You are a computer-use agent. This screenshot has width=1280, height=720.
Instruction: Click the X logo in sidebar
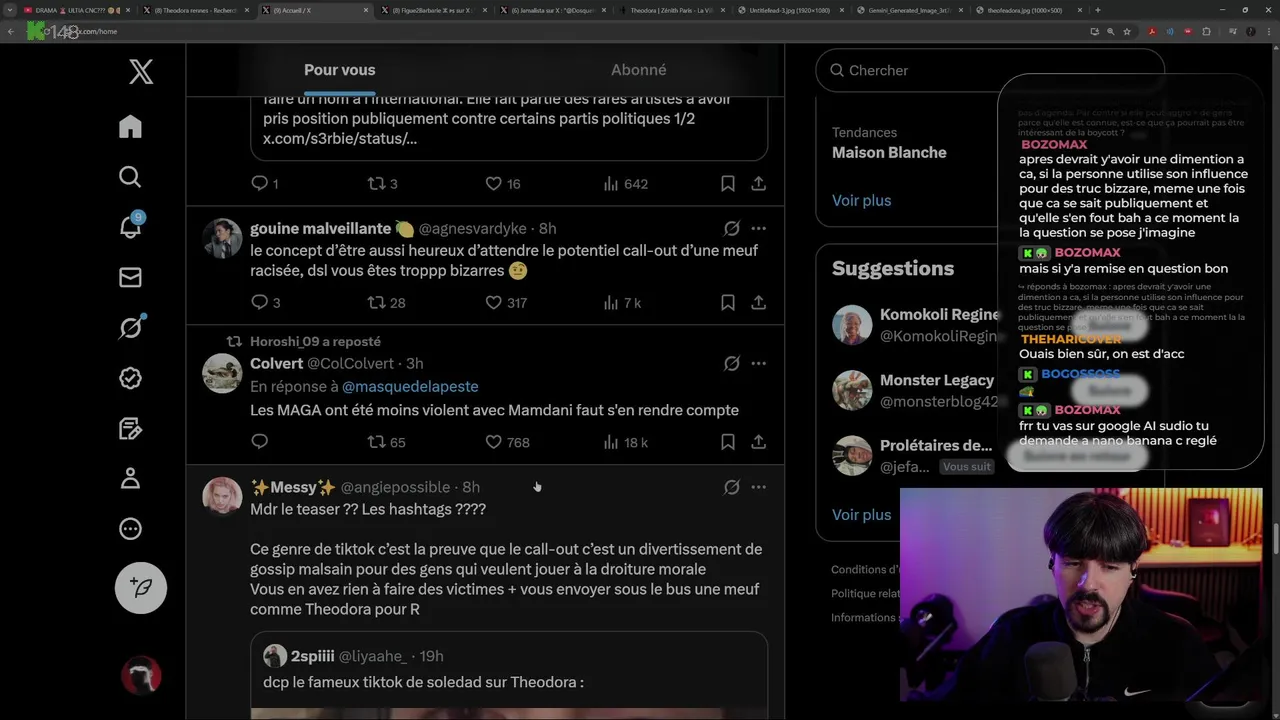(x=141, y=71)
